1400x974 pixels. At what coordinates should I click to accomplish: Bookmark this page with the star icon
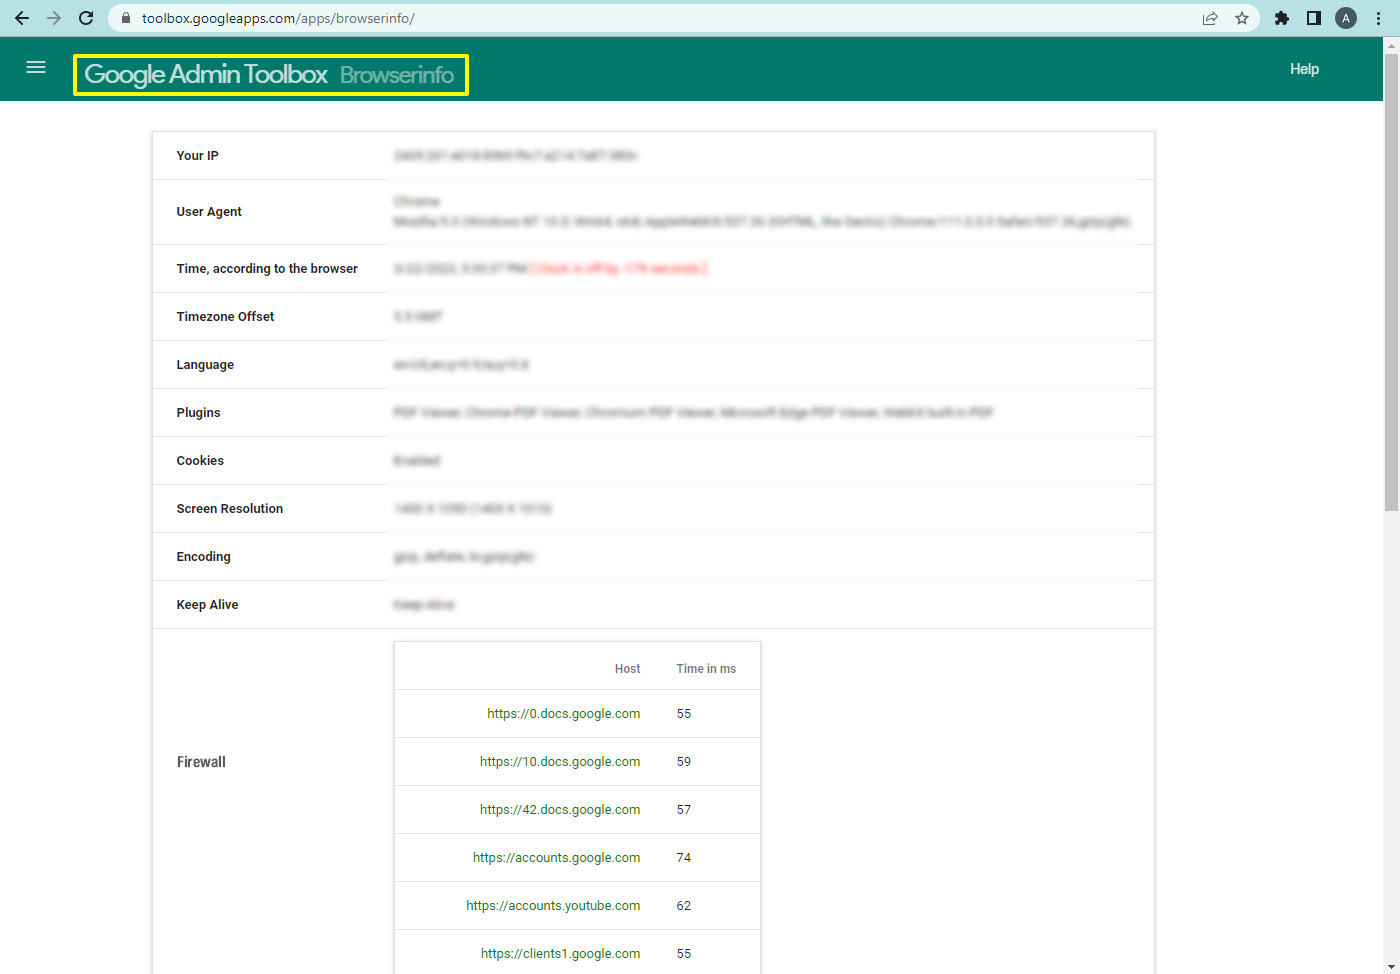[1242, 17]
